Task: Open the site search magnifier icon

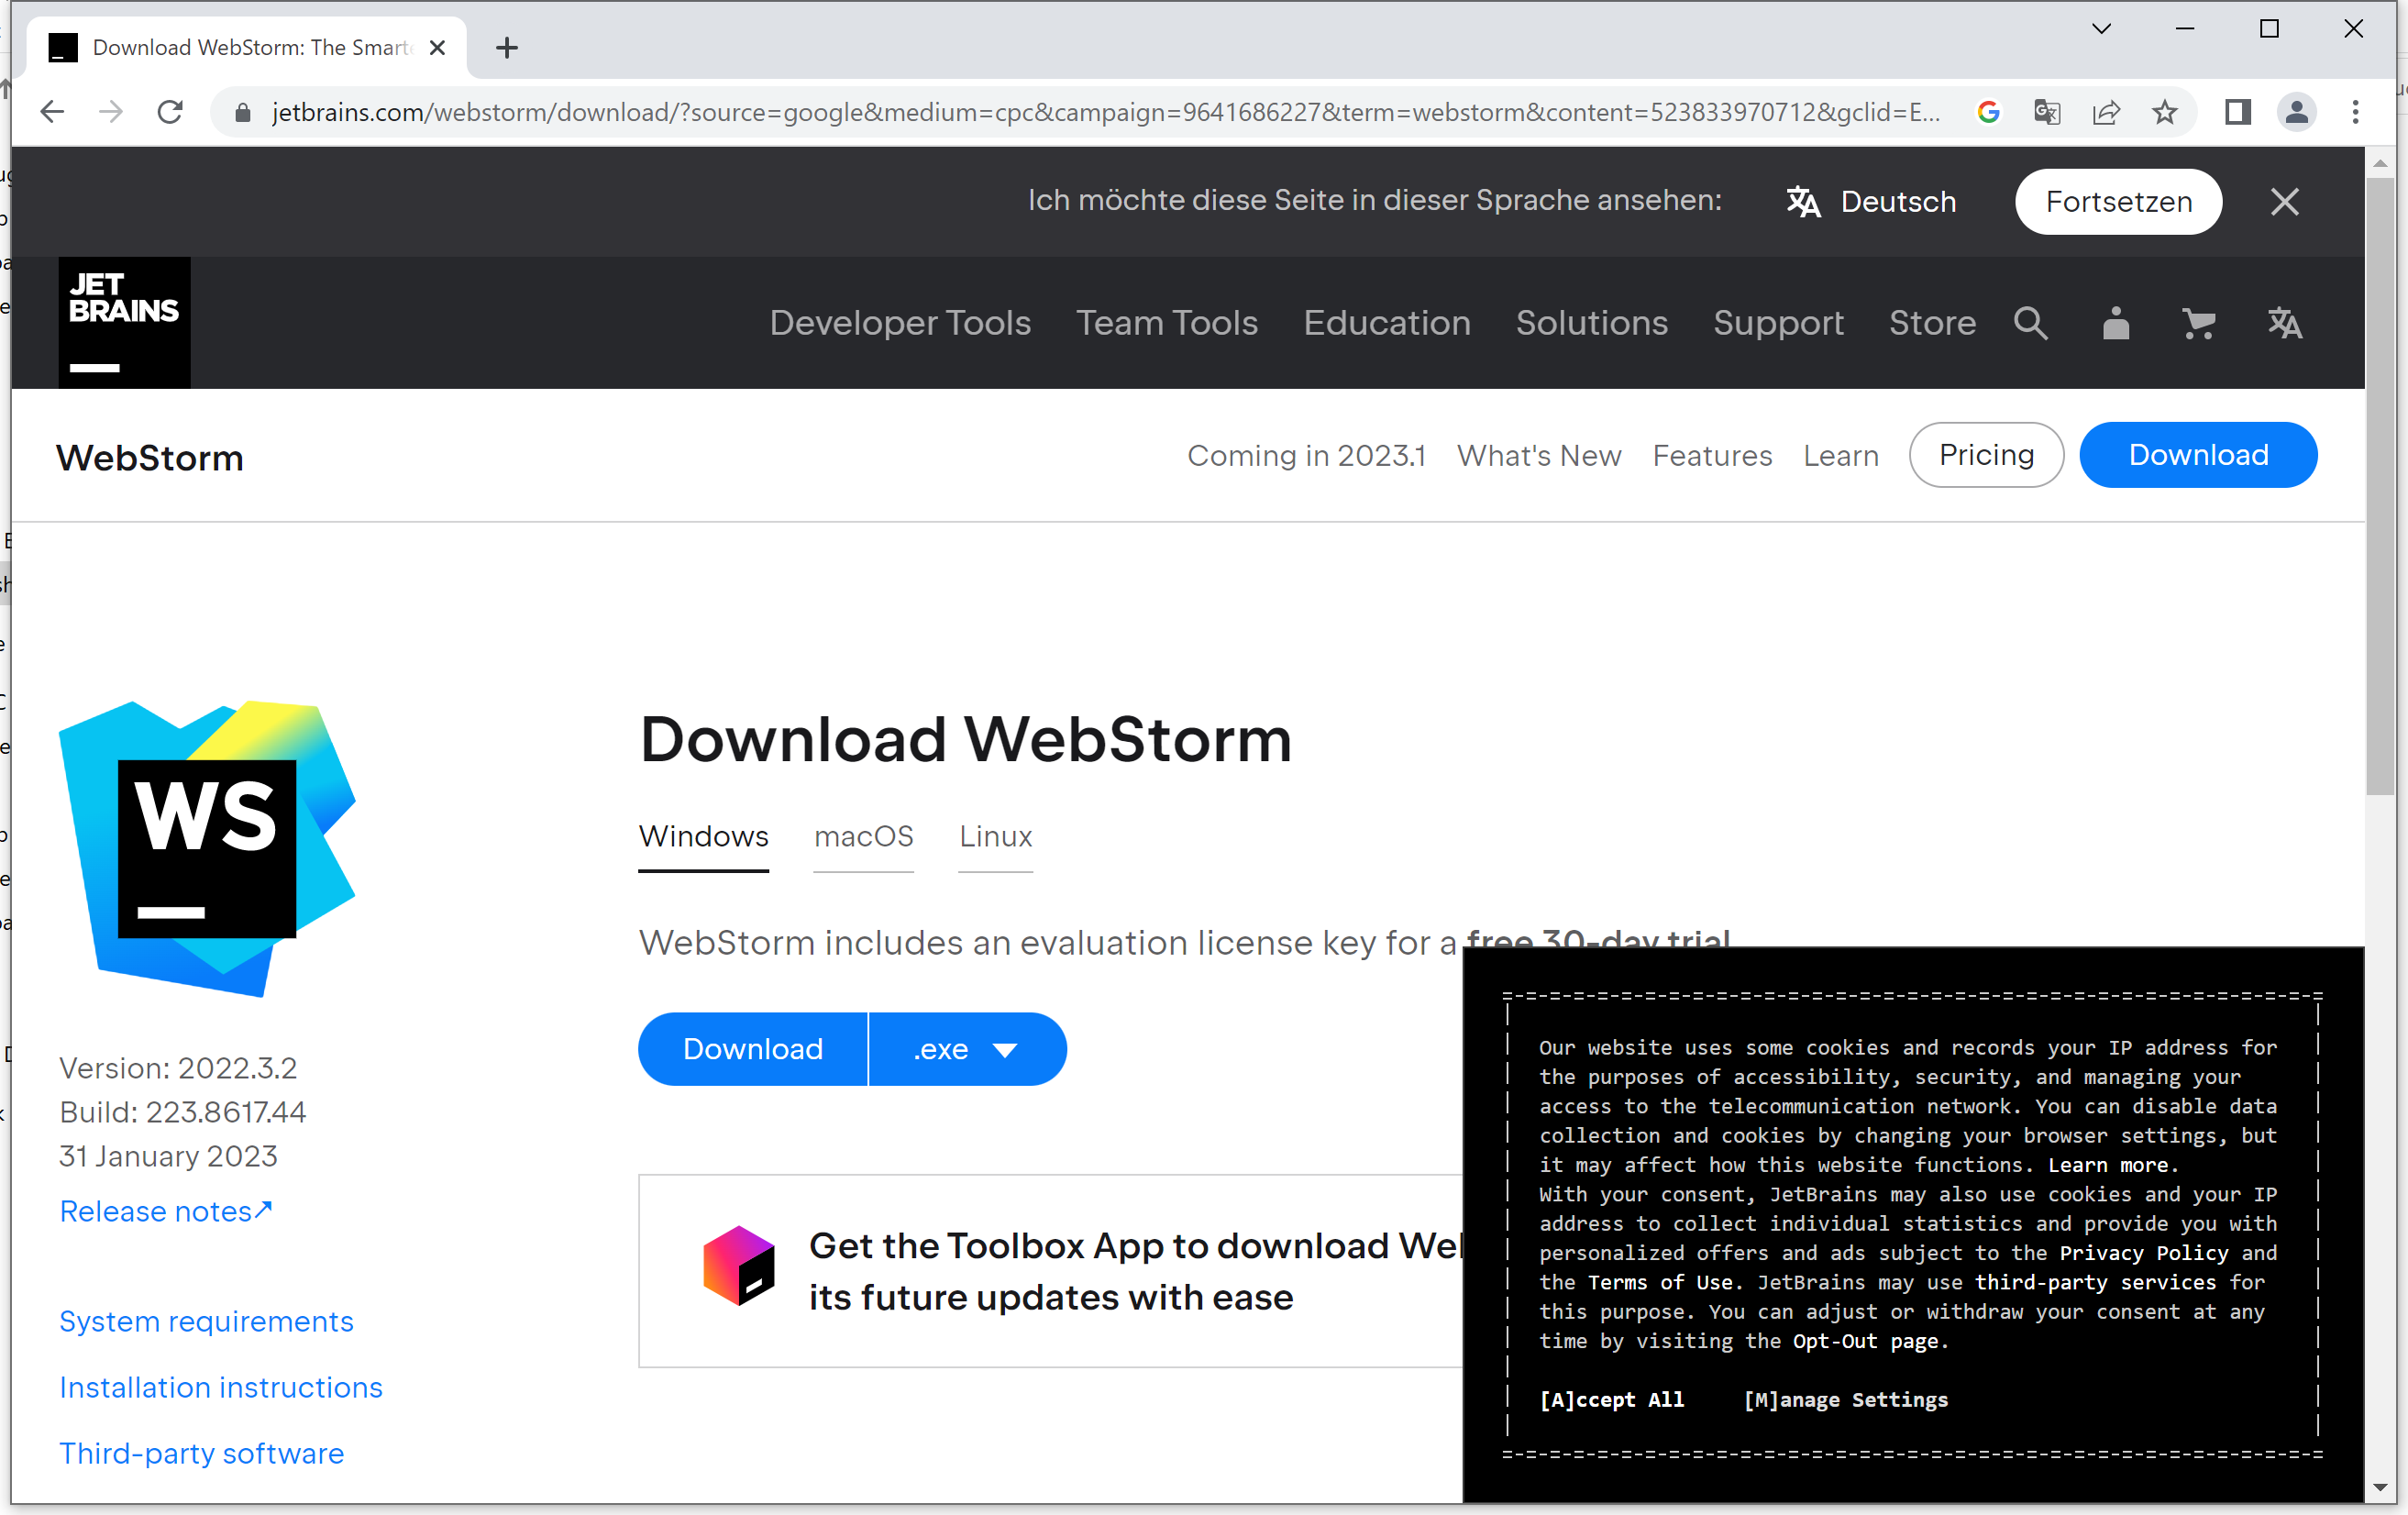Action: click(2030, 323)
